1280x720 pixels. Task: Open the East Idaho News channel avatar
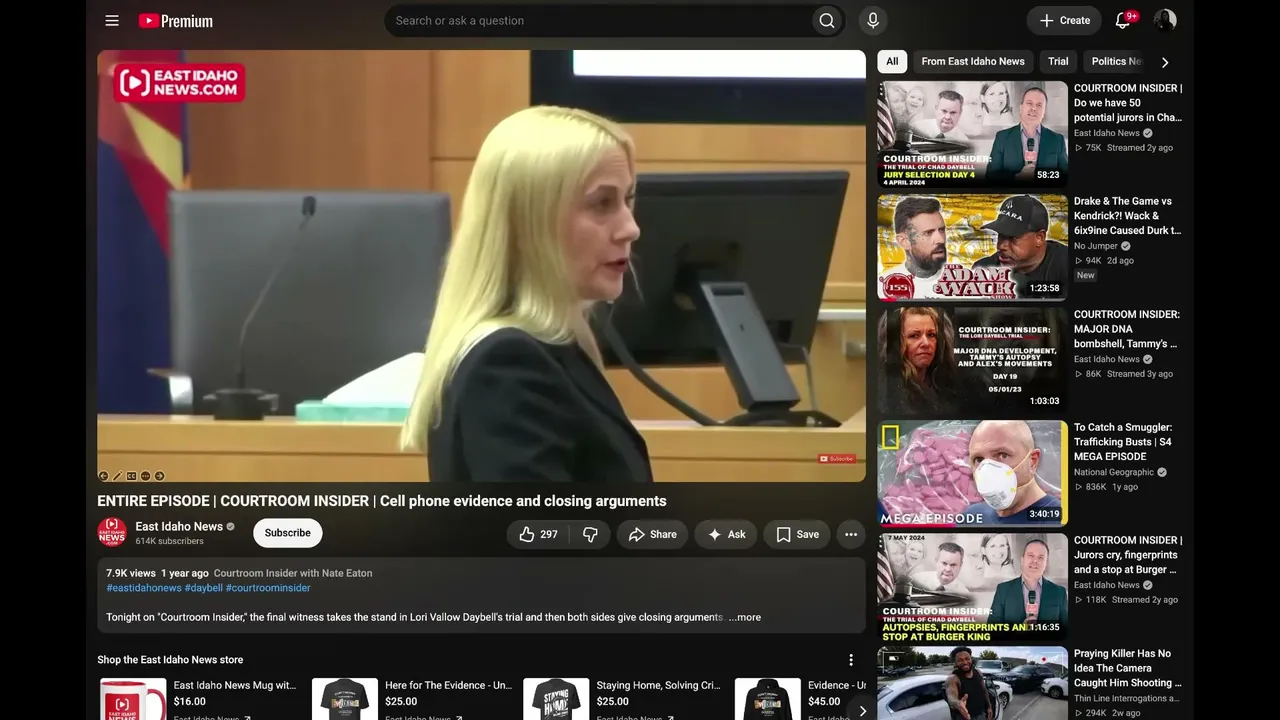112,532
